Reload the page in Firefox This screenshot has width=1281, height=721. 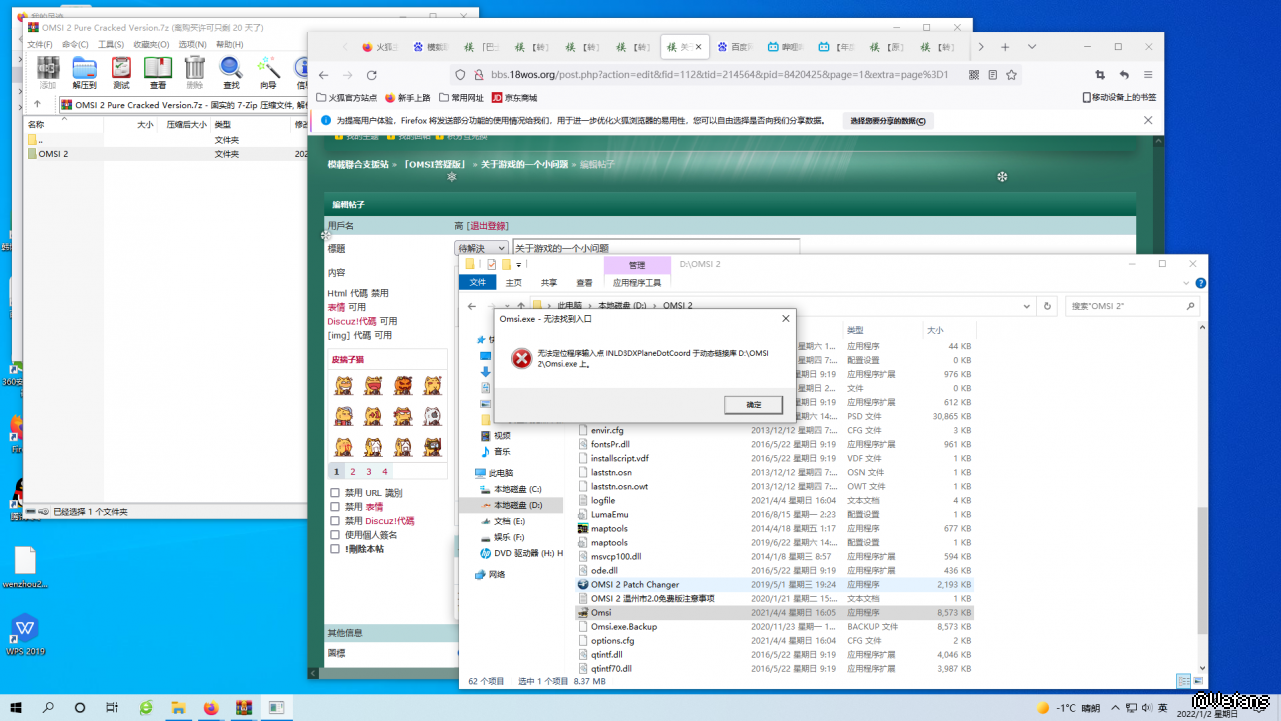click(371, 75)
